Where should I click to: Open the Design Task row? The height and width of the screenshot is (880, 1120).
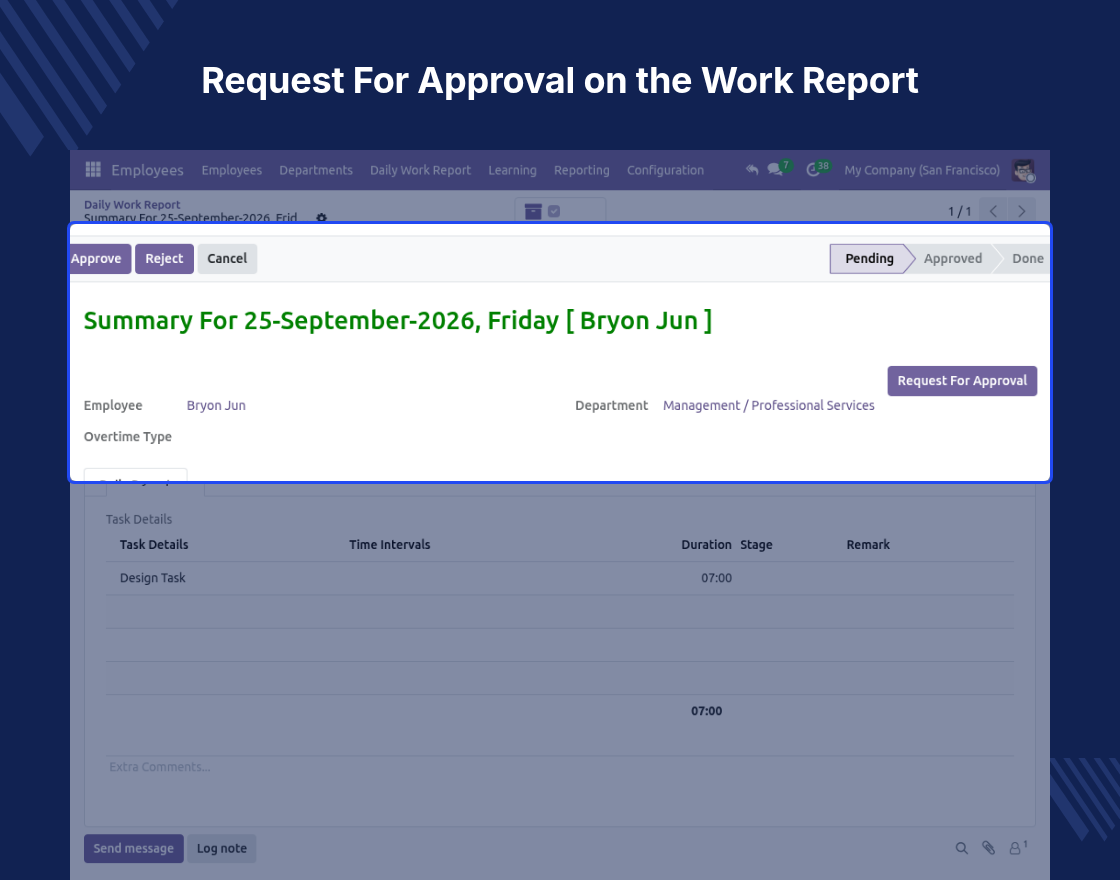pyautogui.click(x=560, y=578)
